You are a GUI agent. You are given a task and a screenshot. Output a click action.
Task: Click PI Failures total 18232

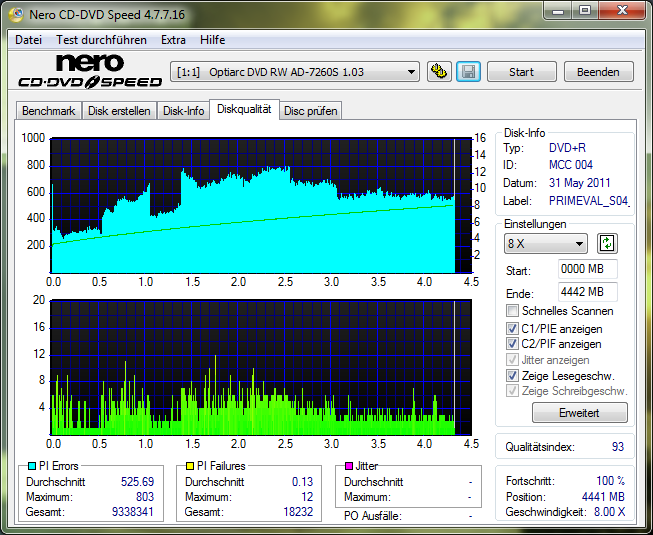point(298,511)
